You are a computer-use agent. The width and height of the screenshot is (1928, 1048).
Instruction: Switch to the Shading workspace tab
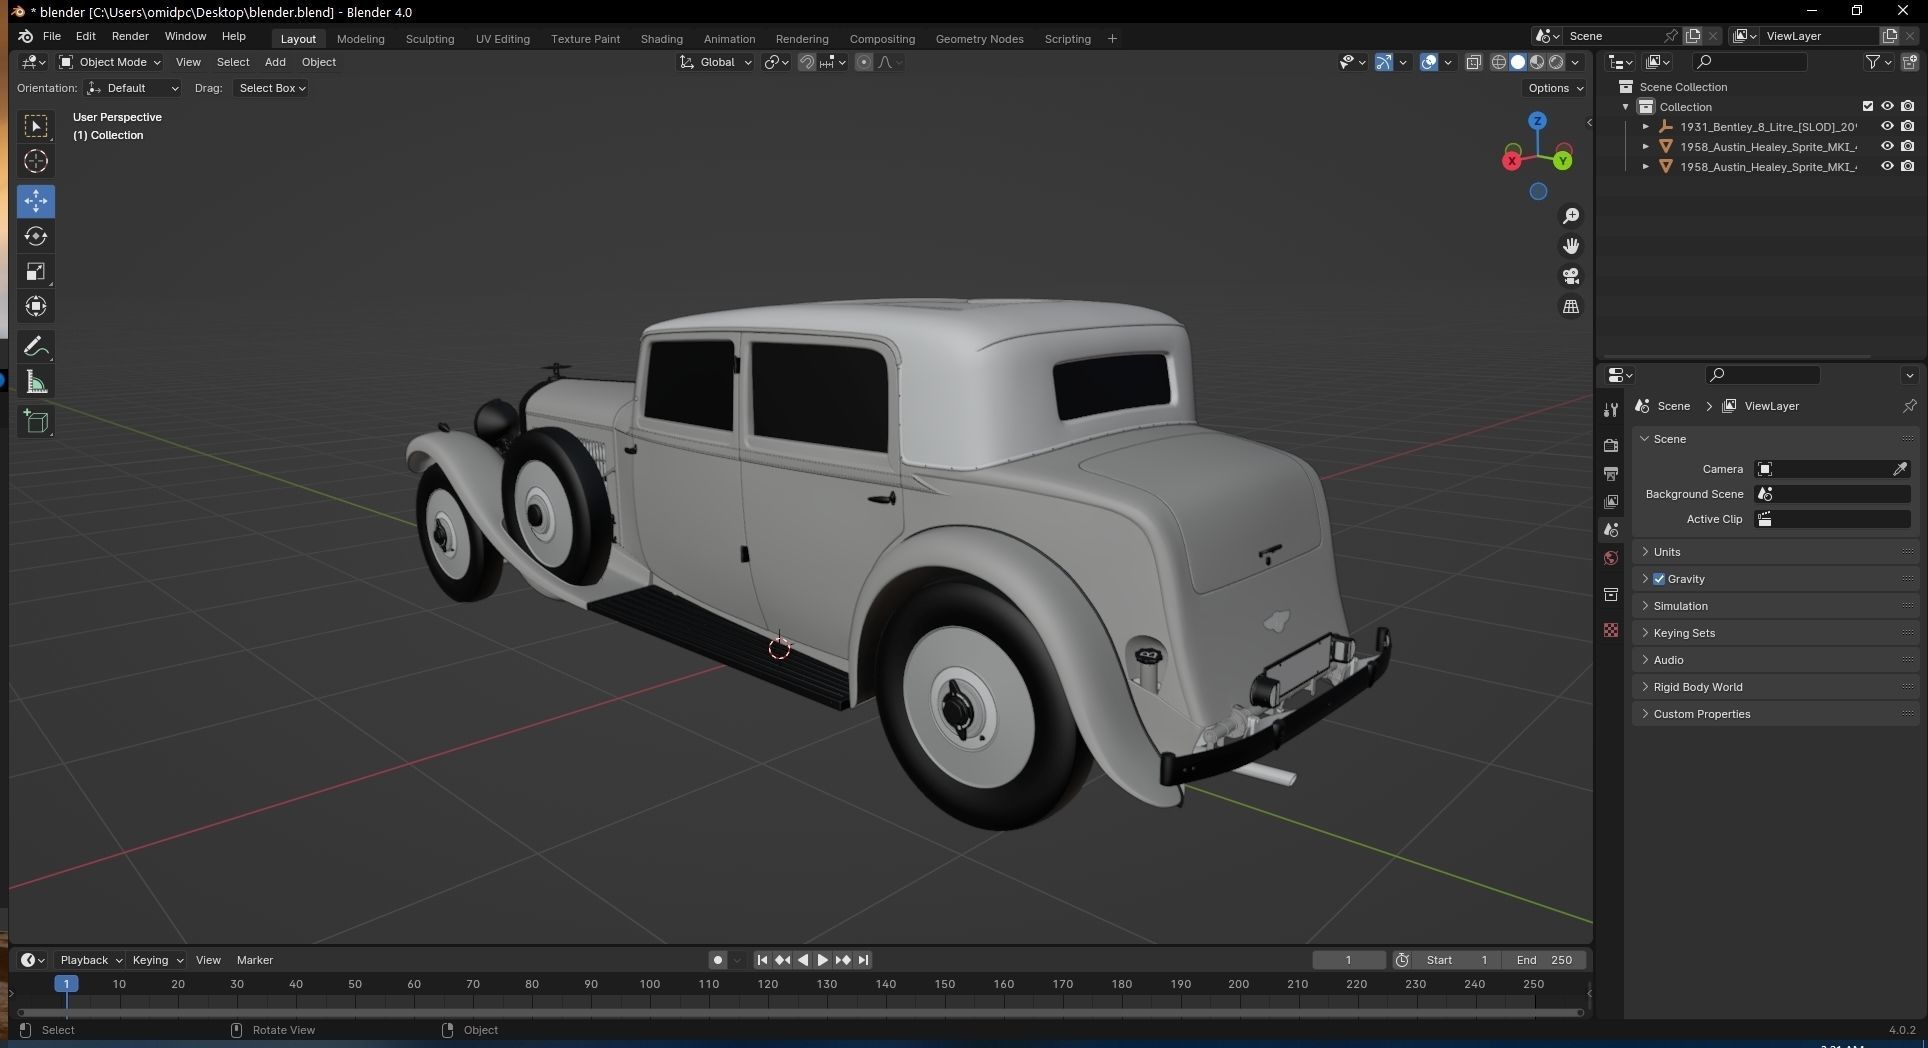(661, 39)
